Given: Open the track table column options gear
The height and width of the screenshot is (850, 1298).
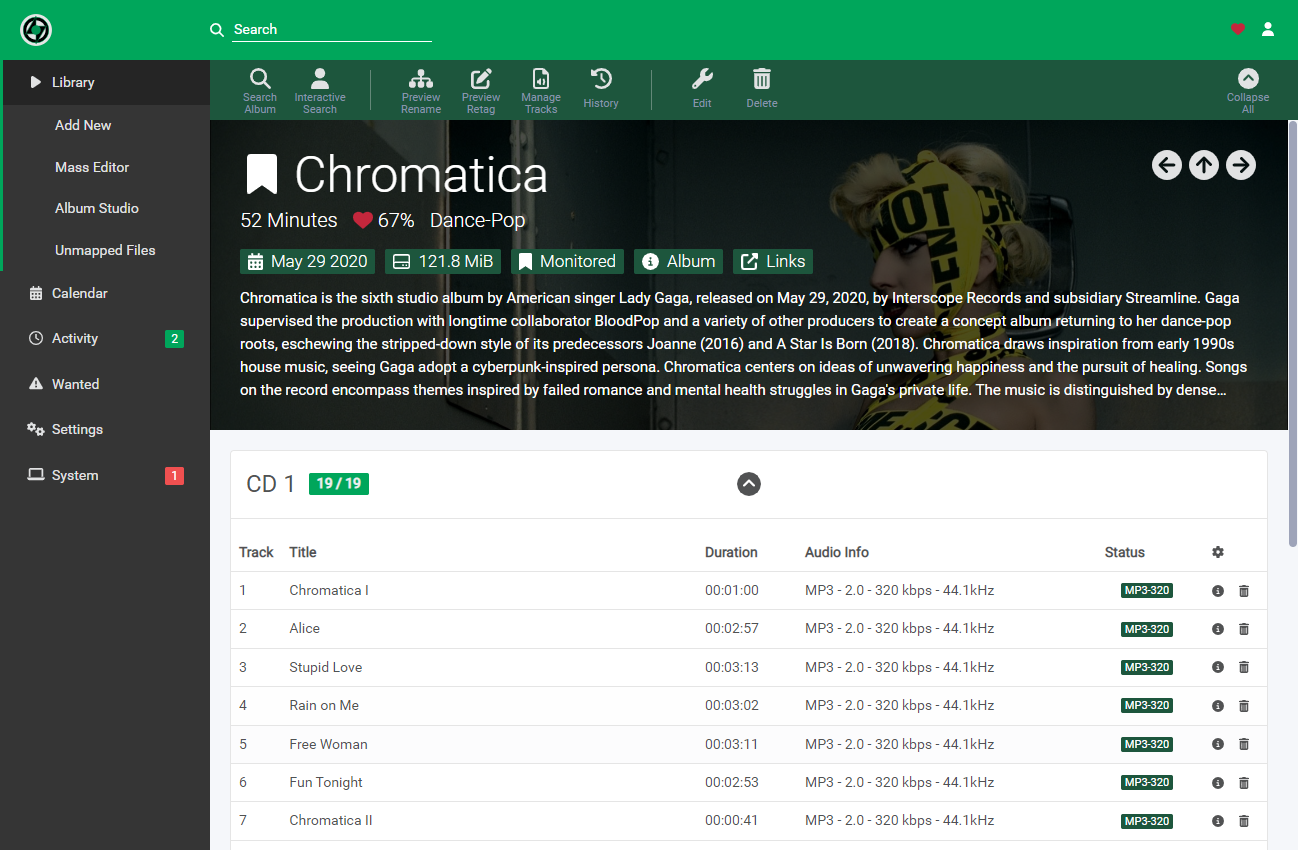Looking at the screenshot, I should pos(1217,552).
